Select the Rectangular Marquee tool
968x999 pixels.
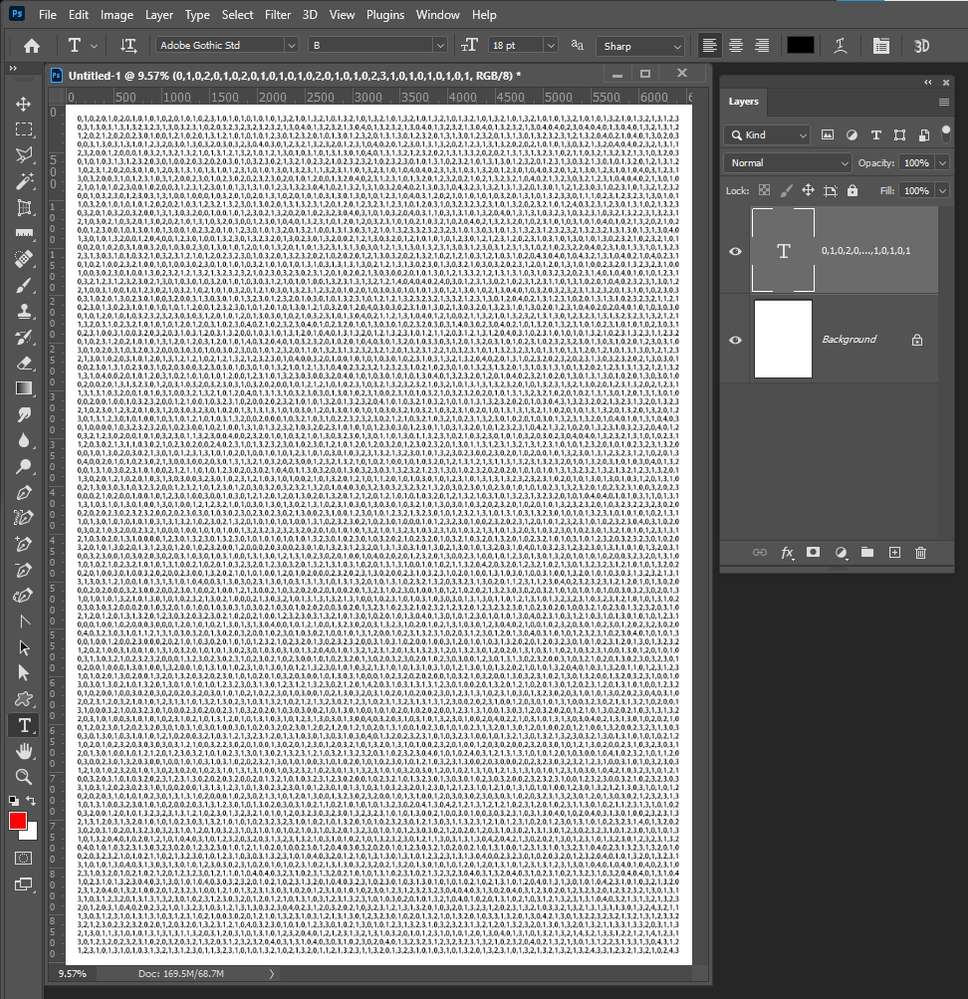24,129
